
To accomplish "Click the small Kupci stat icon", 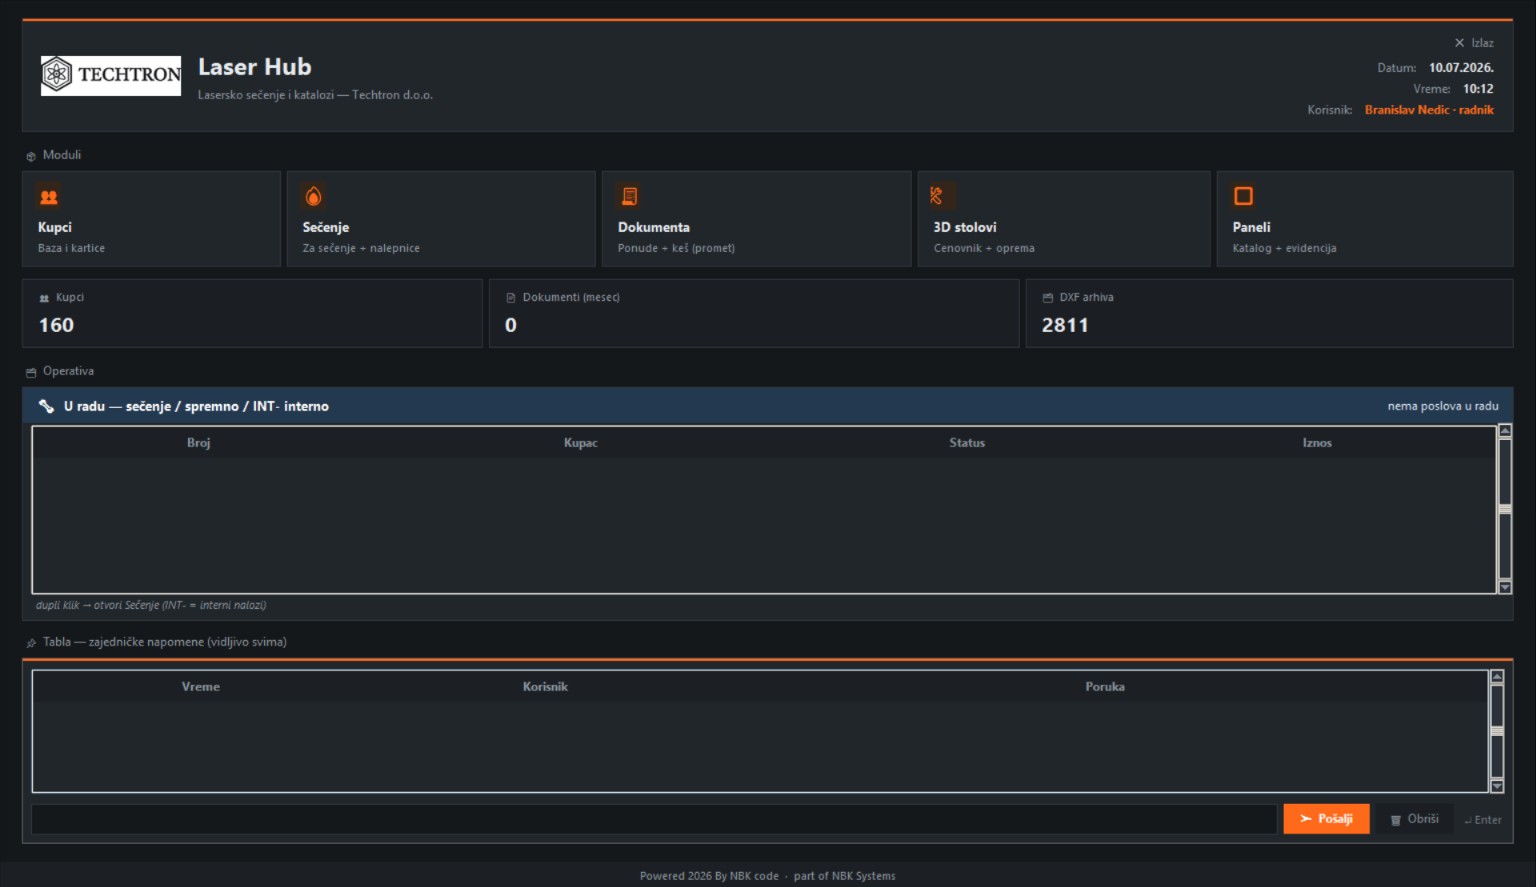I will click(x=44, y=298).
